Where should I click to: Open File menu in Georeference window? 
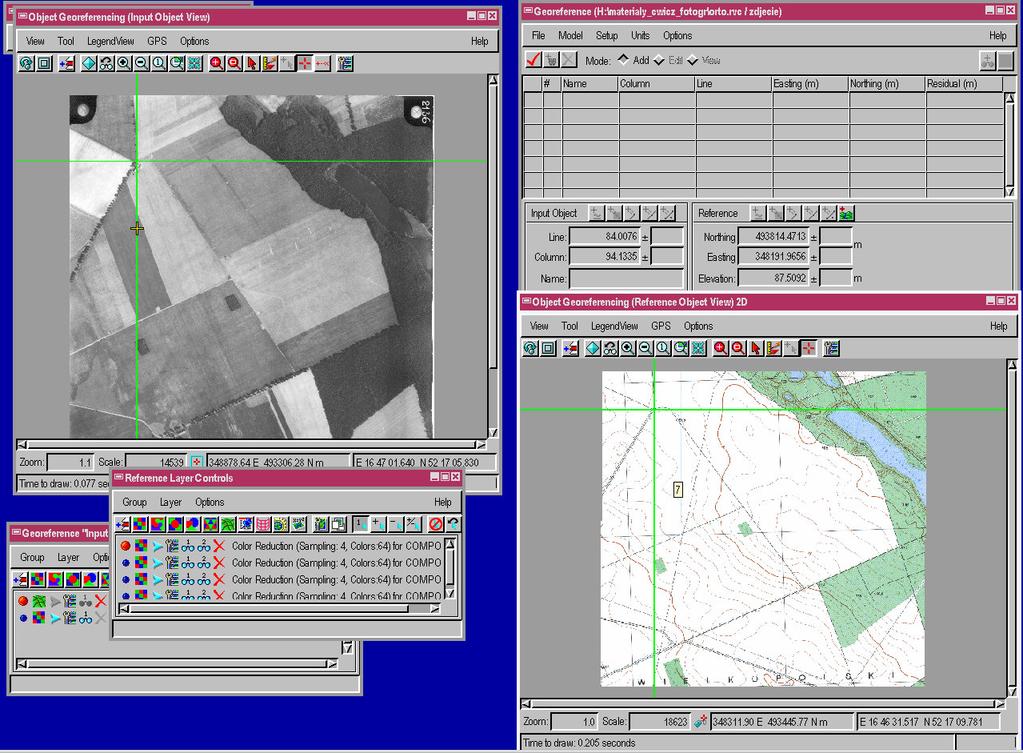(538, 35)
